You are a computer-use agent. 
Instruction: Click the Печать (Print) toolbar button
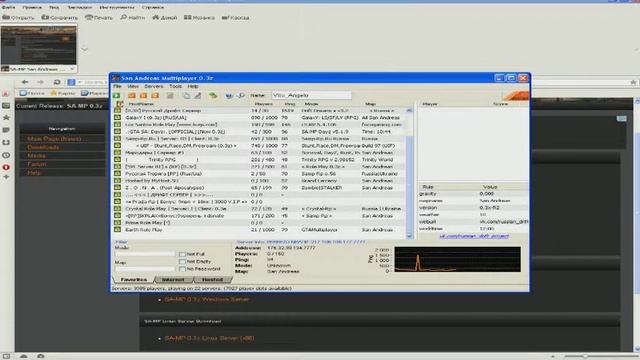[x=99, y=18]
